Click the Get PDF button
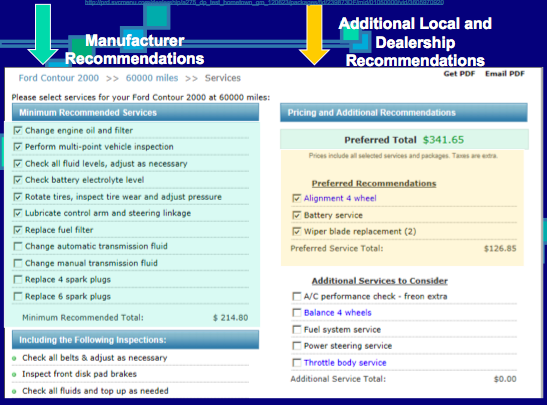Viewport: 547px width, 405px height. point(459,74)
